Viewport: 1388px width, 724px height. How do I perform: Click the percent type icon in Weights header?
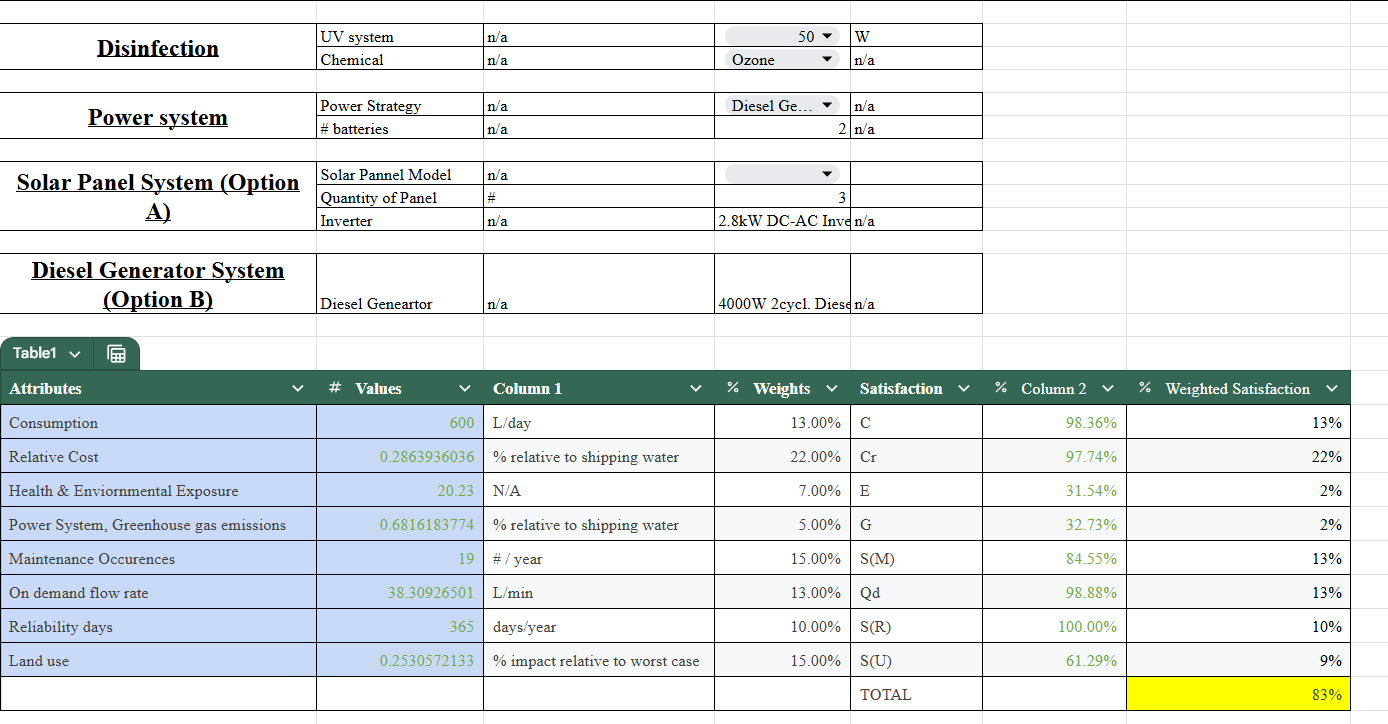tap(733, 388)
